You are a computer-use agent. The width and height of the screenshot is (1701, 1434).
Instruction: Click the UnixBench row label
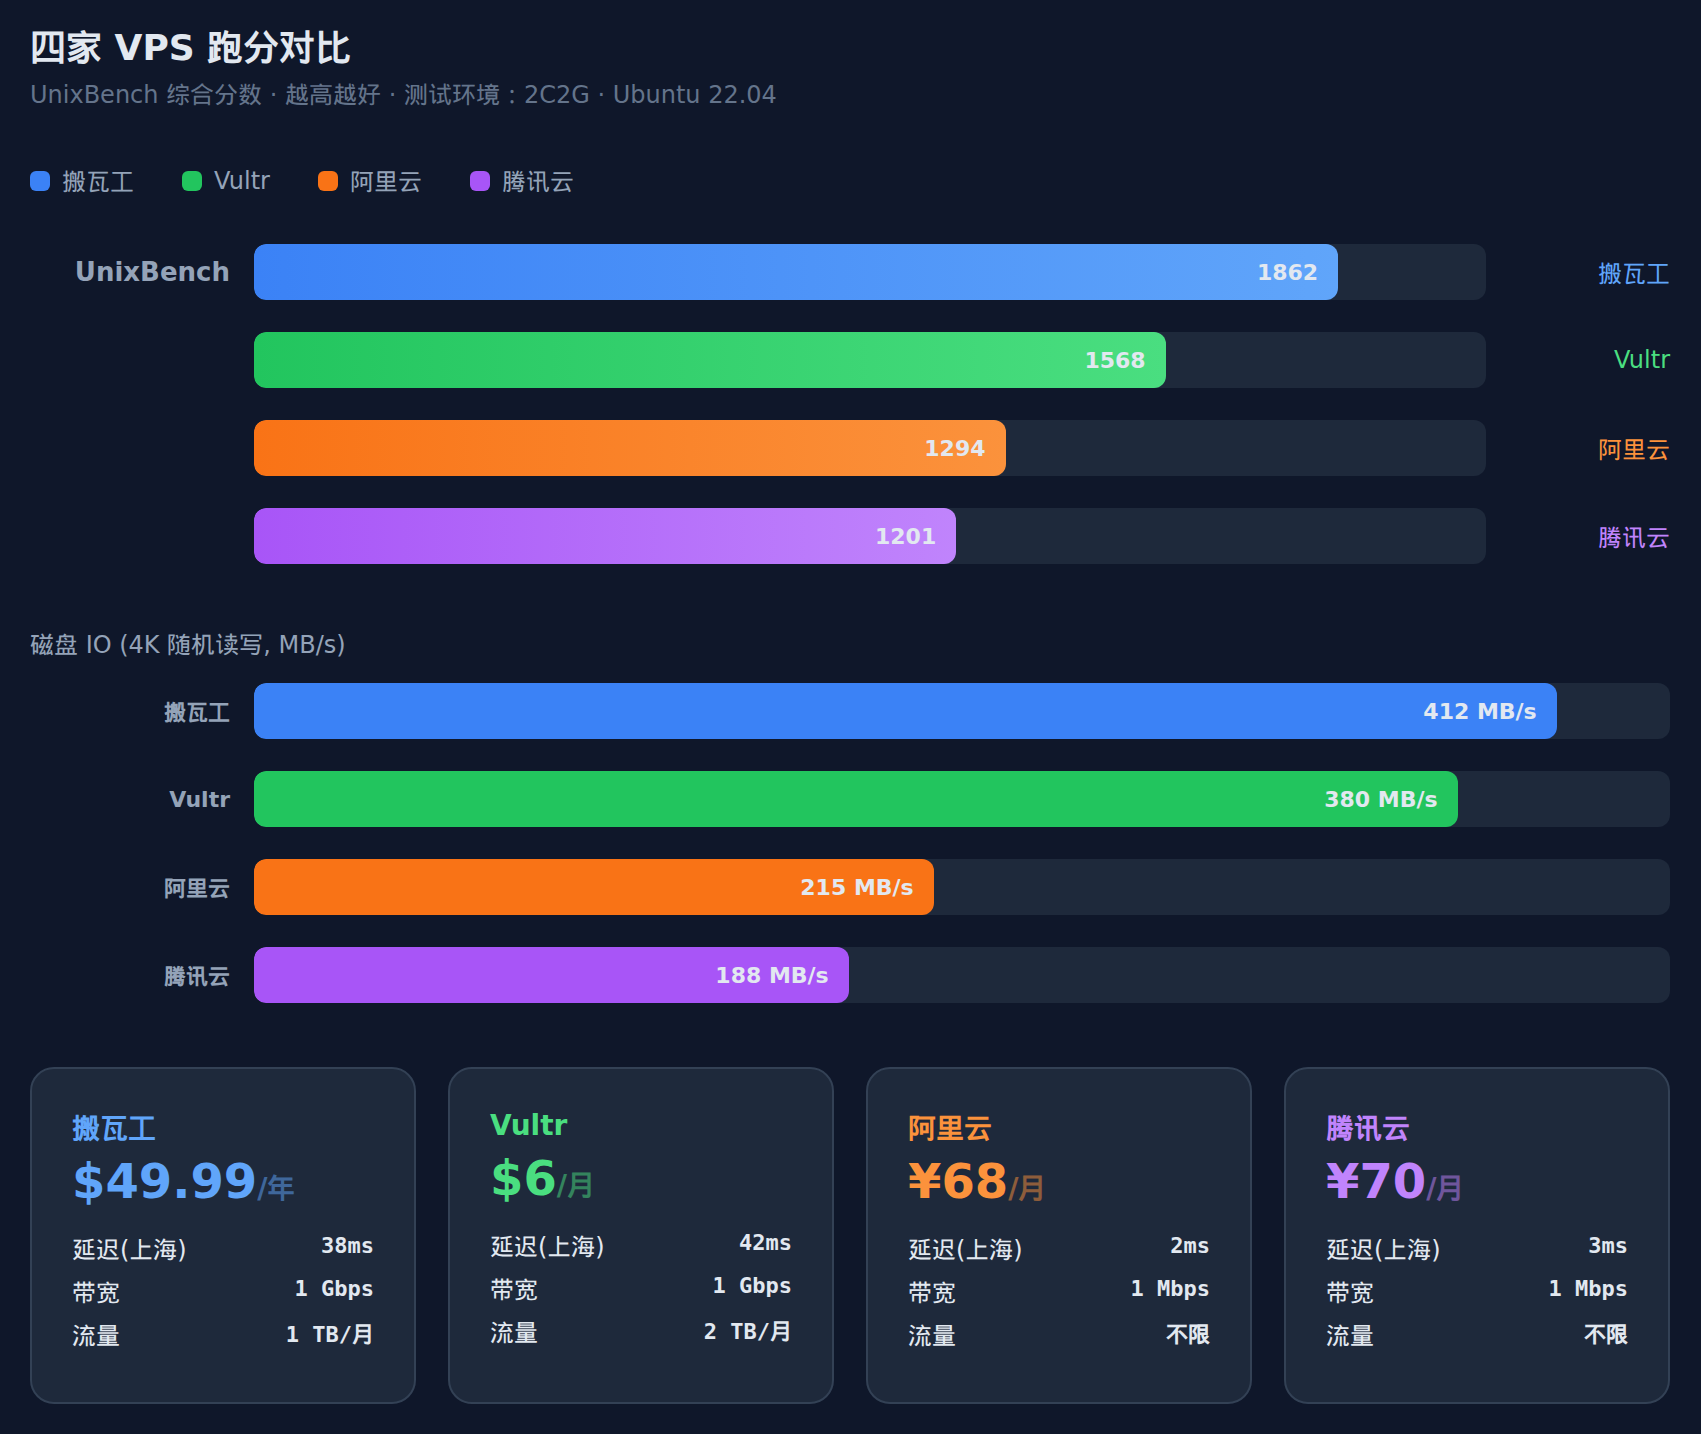(x=152, y=272)
